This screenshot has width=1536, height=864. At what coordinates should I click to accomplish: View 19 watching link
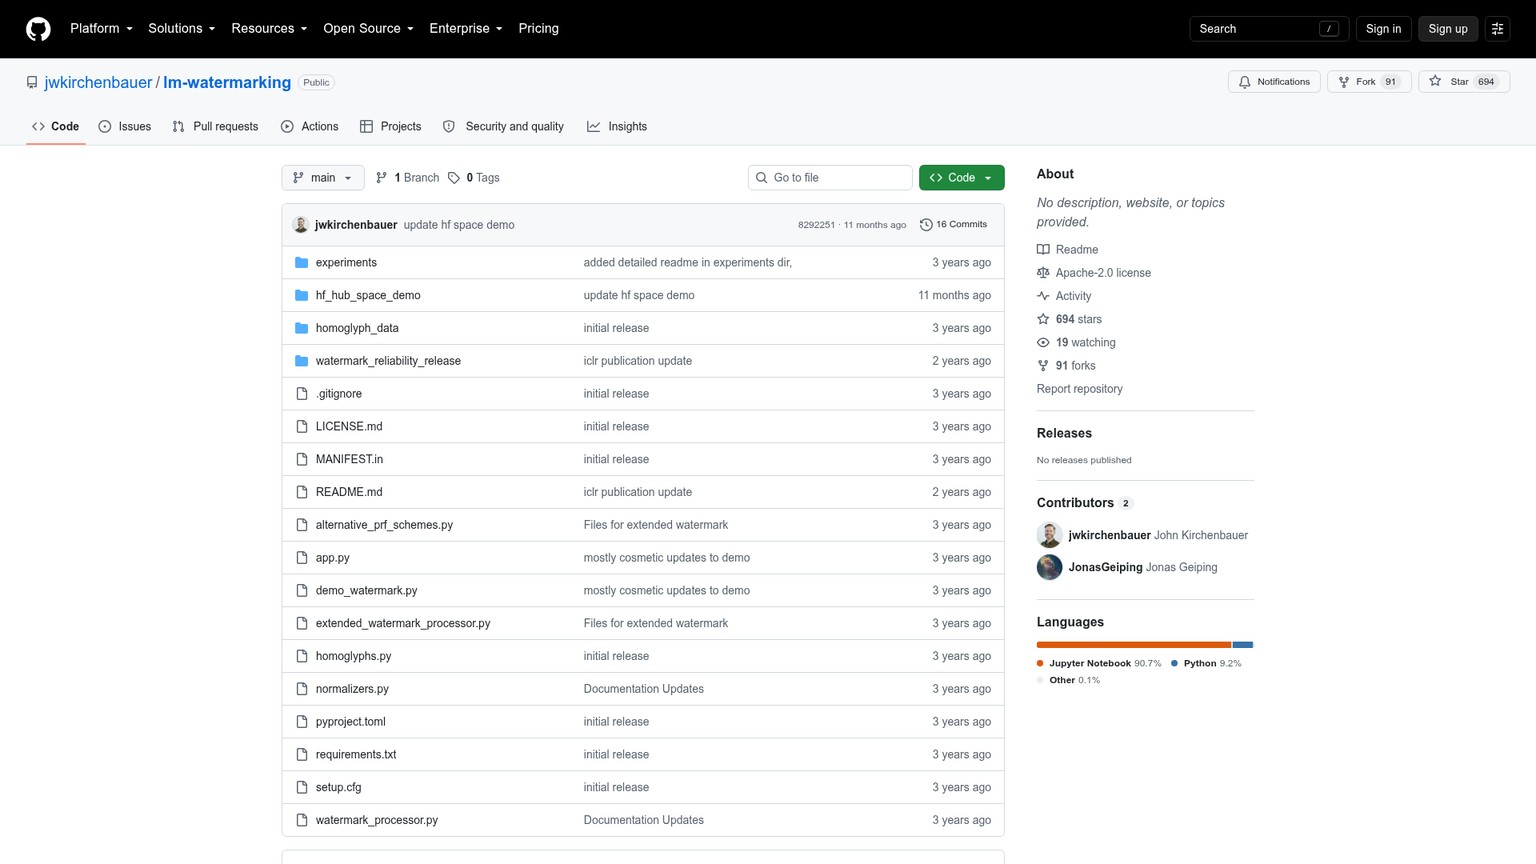pyautogui.click(x=1076, y=342)
